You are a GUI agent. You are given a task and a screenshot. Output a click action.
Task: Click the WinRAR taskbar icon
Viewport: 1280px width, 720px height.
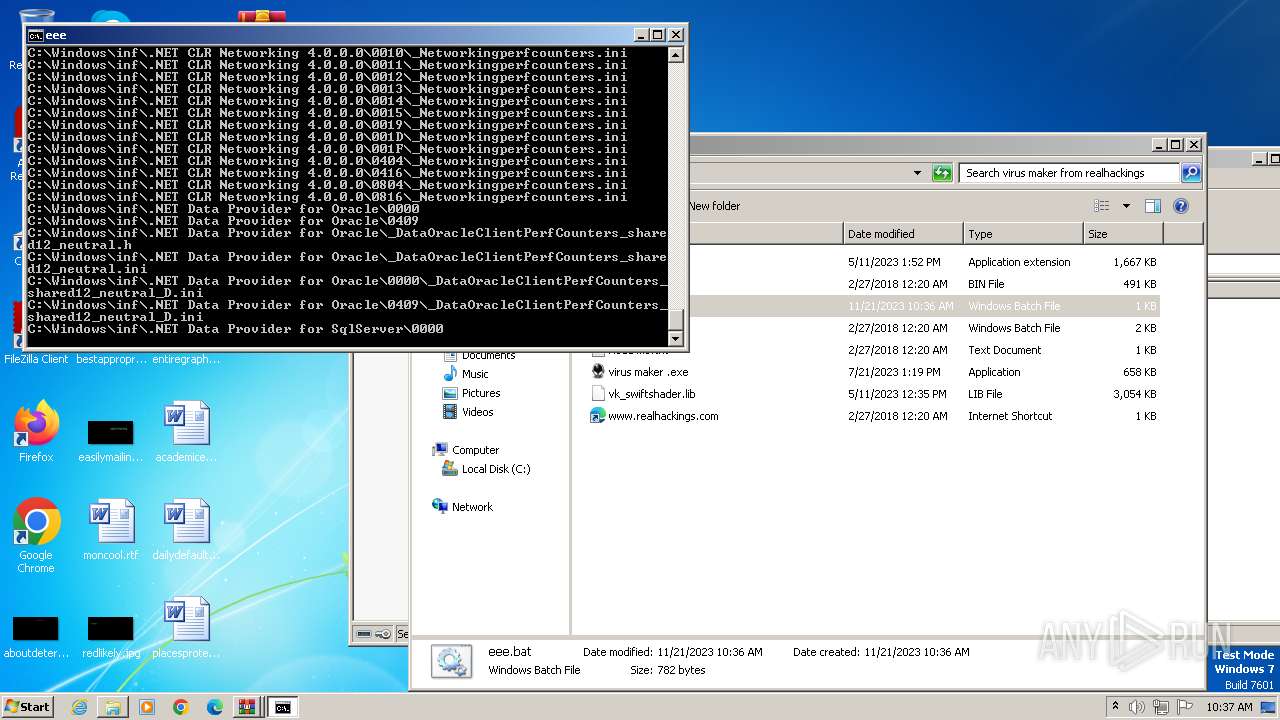247,707
